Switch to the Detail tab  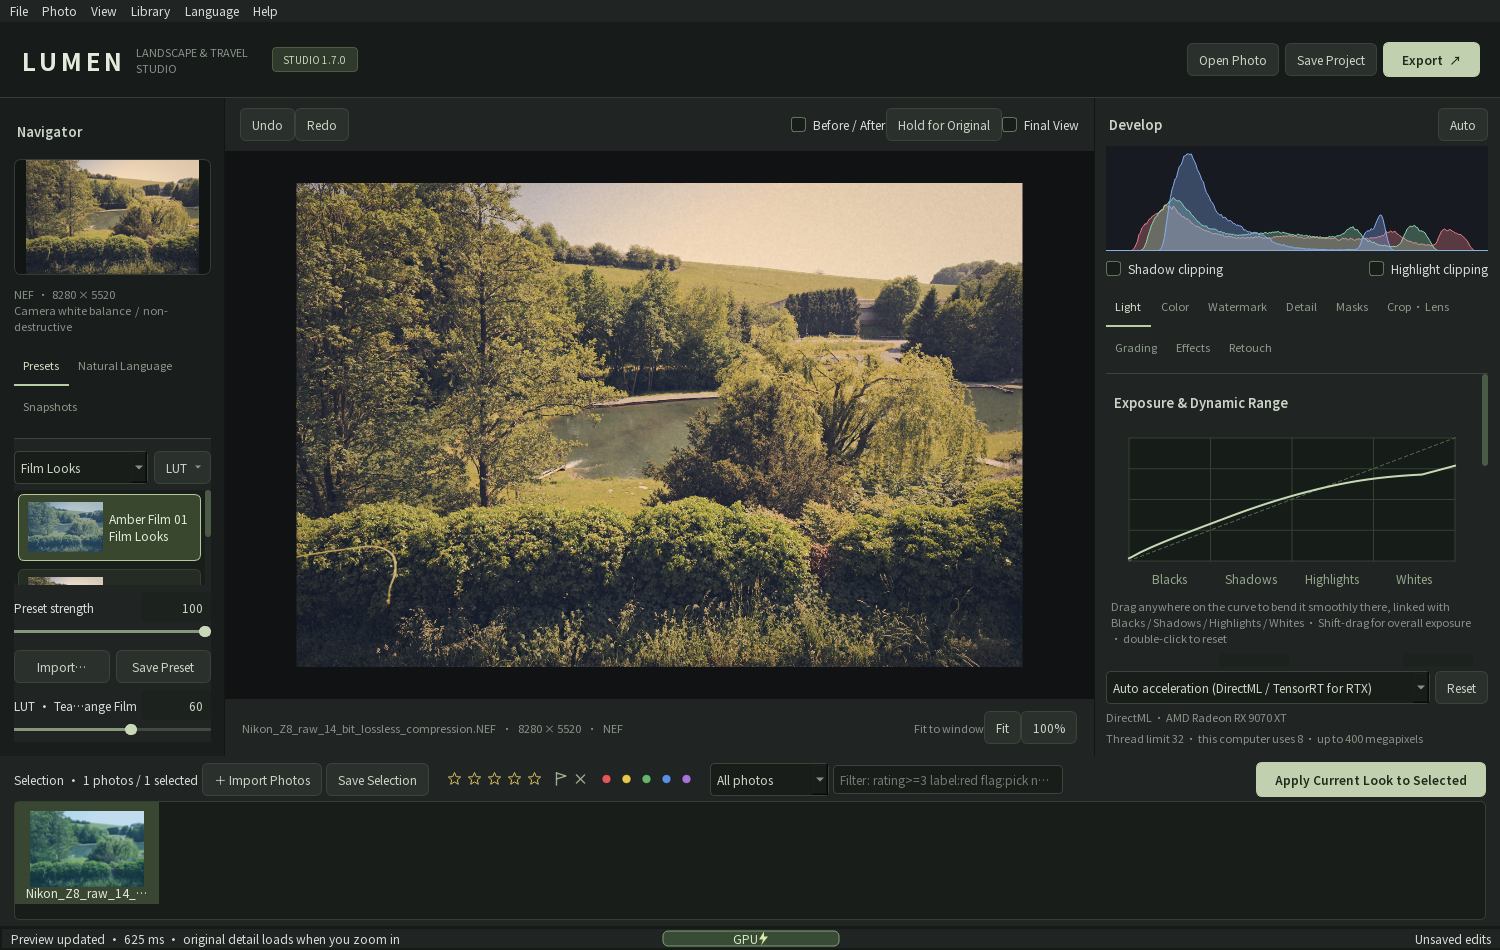[x=1301, y=307]
